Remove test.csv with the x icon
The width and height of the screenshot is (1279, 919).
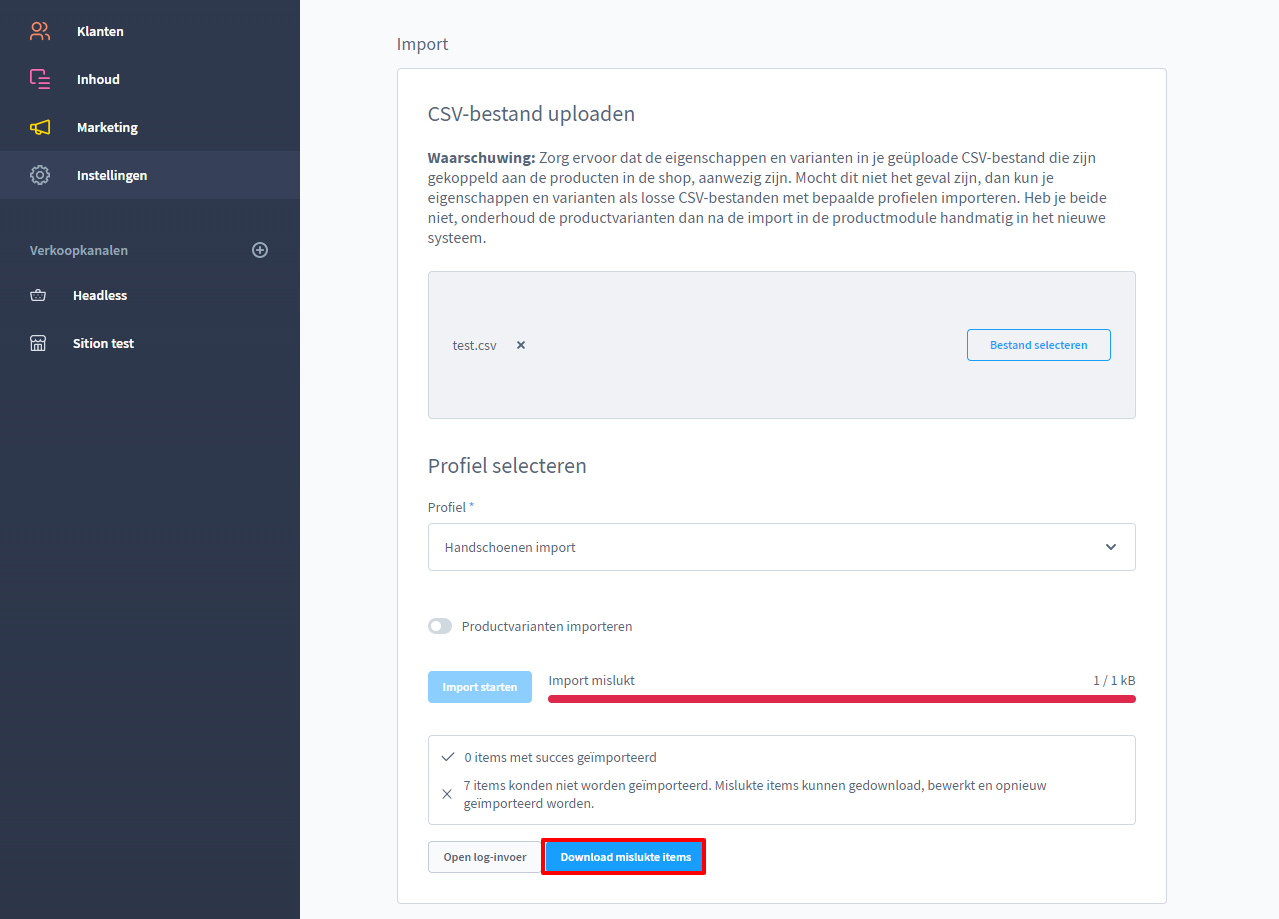click(521, 345)
